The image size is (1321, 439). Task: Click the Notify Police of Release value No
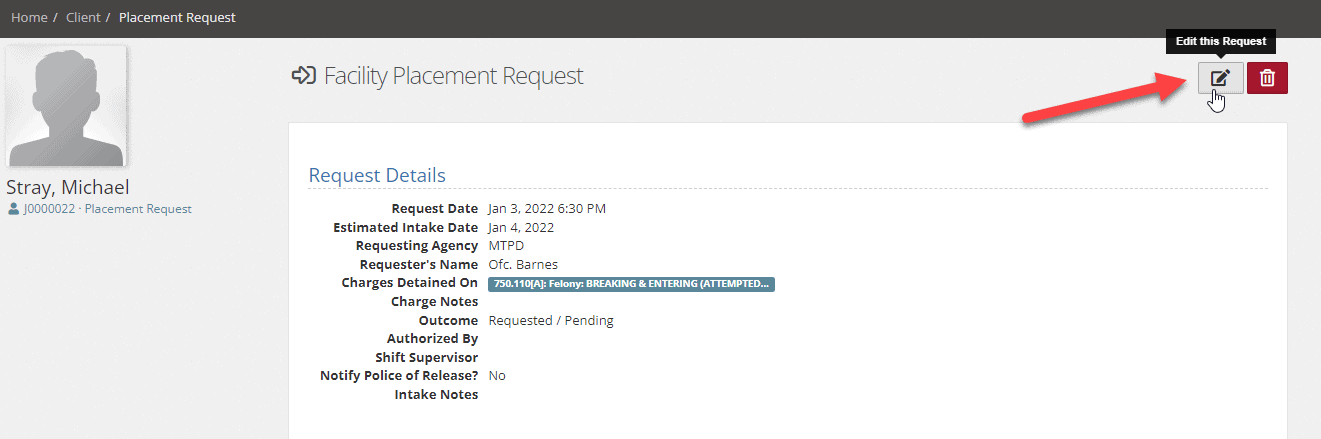coord(497,376)
